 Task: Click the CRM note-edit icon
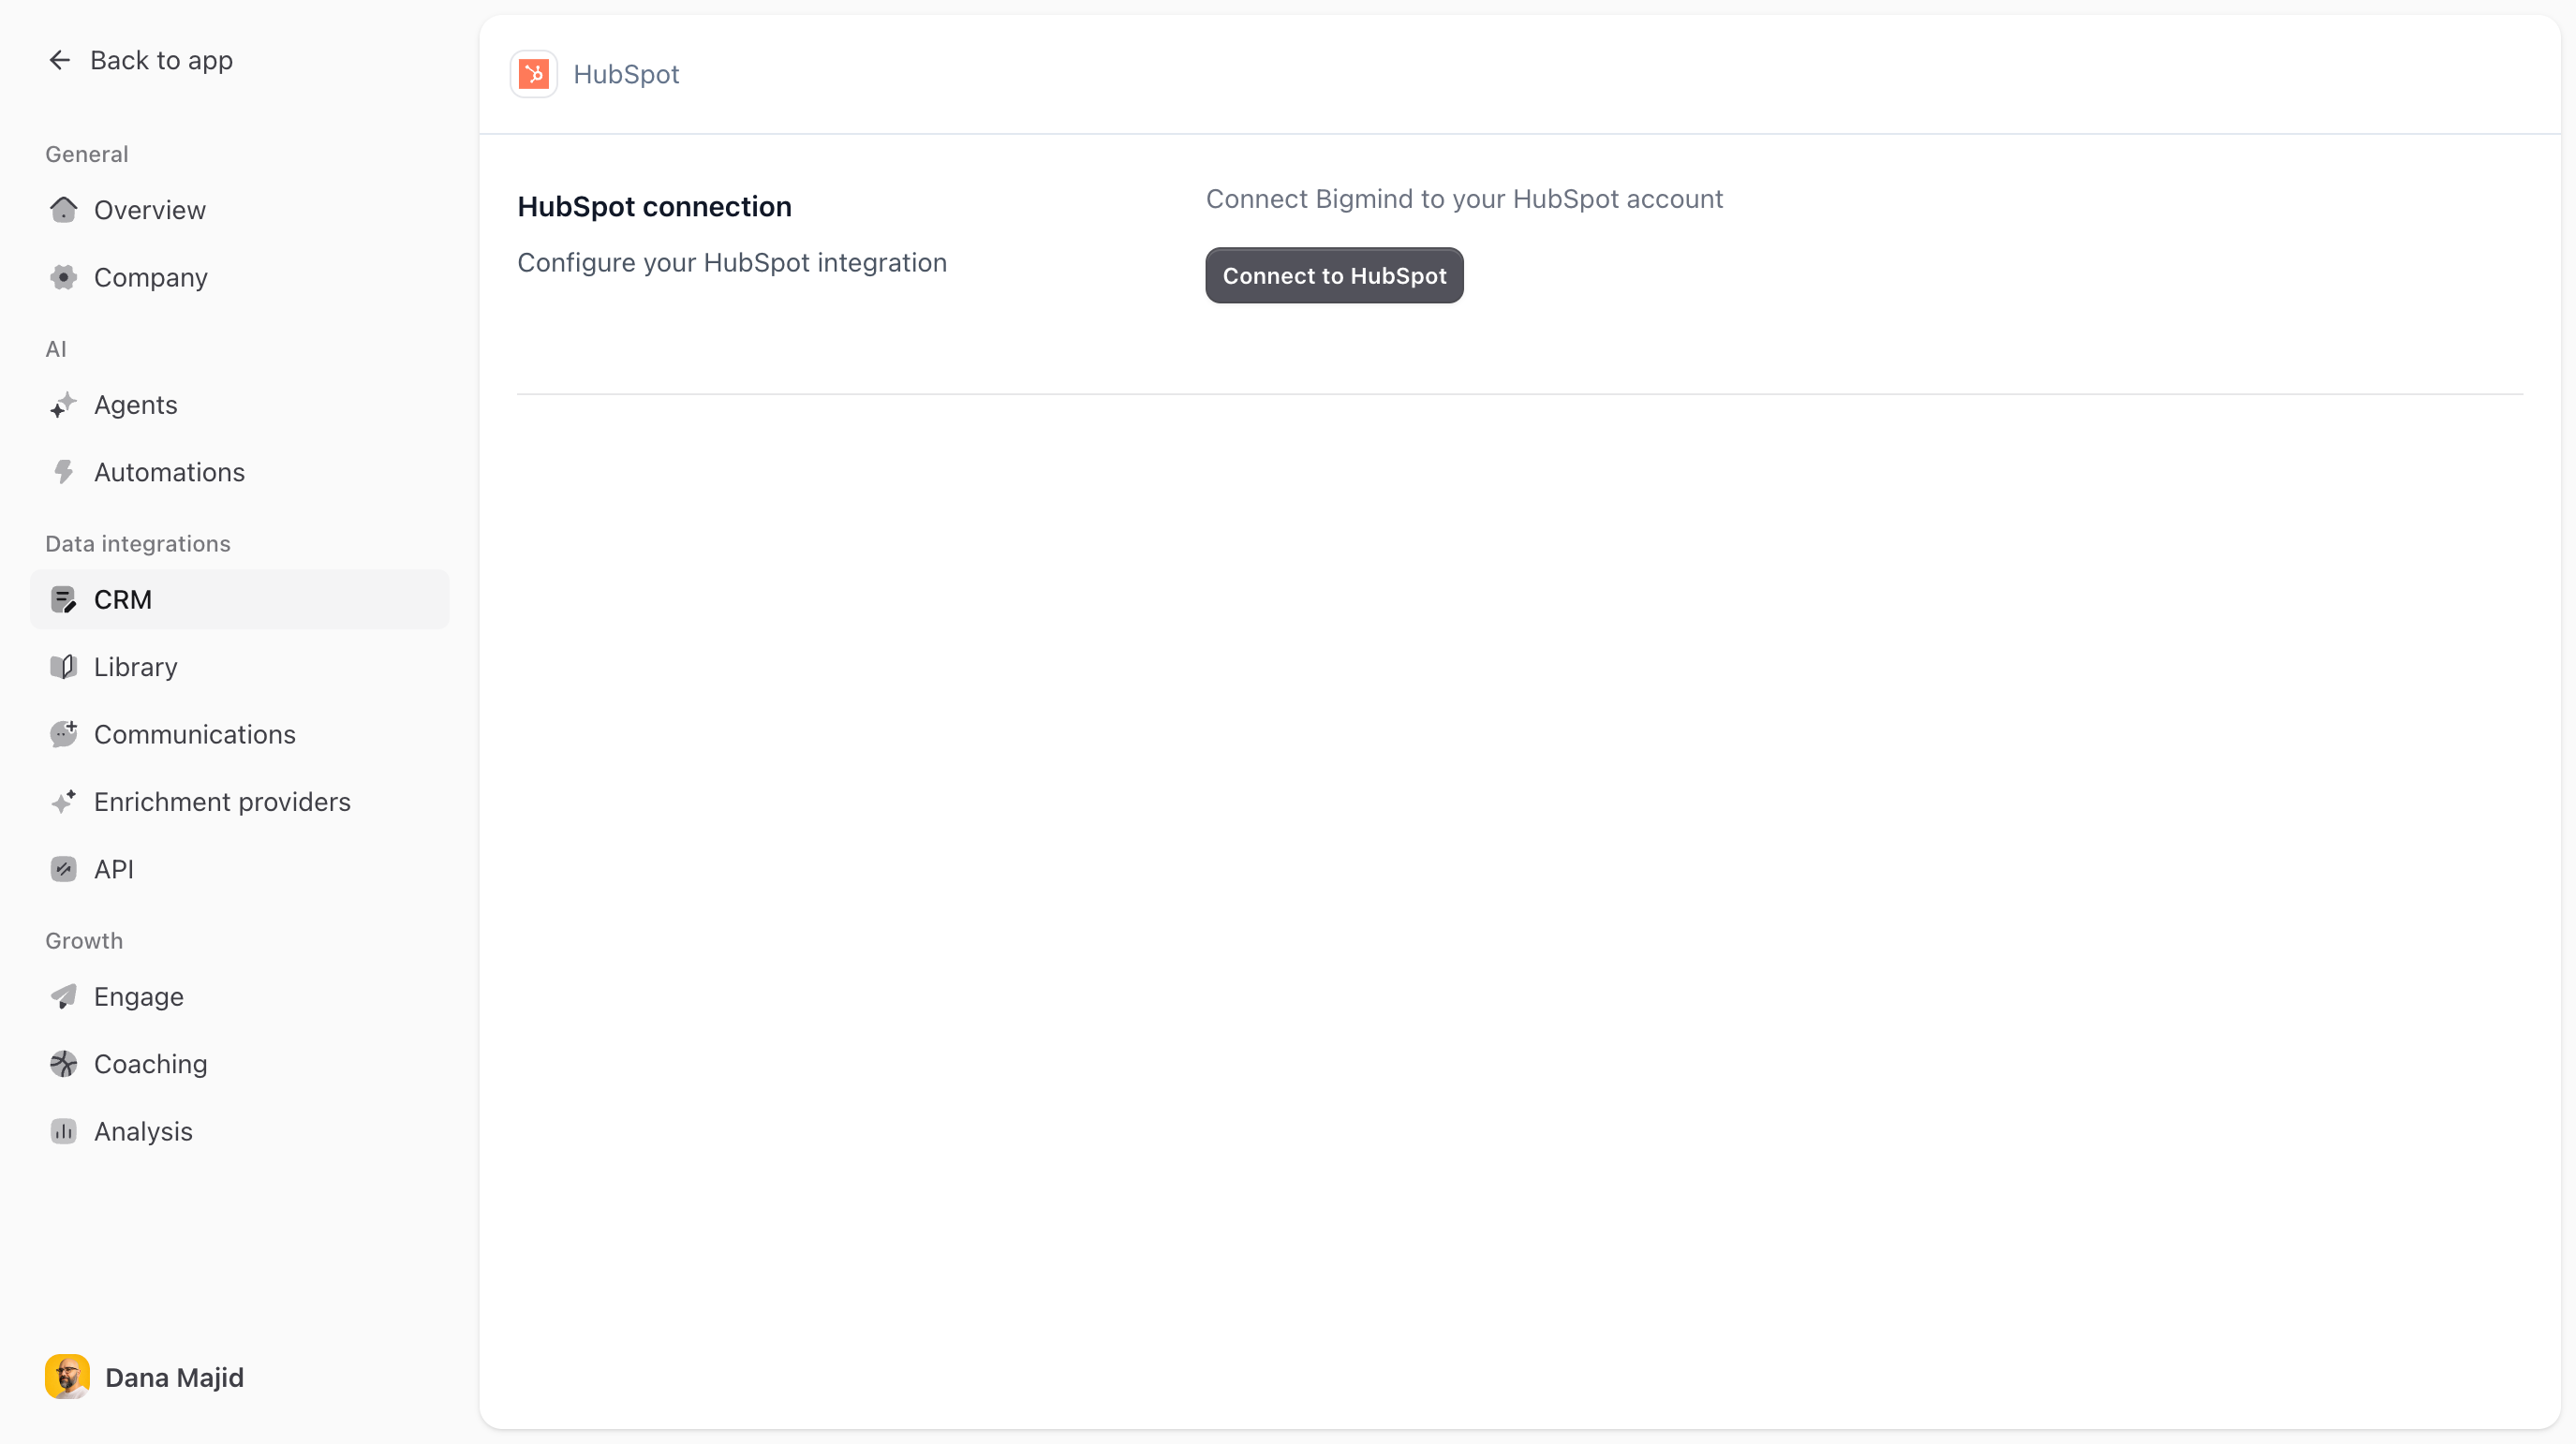pyautogui.click(x=63, y=599)
